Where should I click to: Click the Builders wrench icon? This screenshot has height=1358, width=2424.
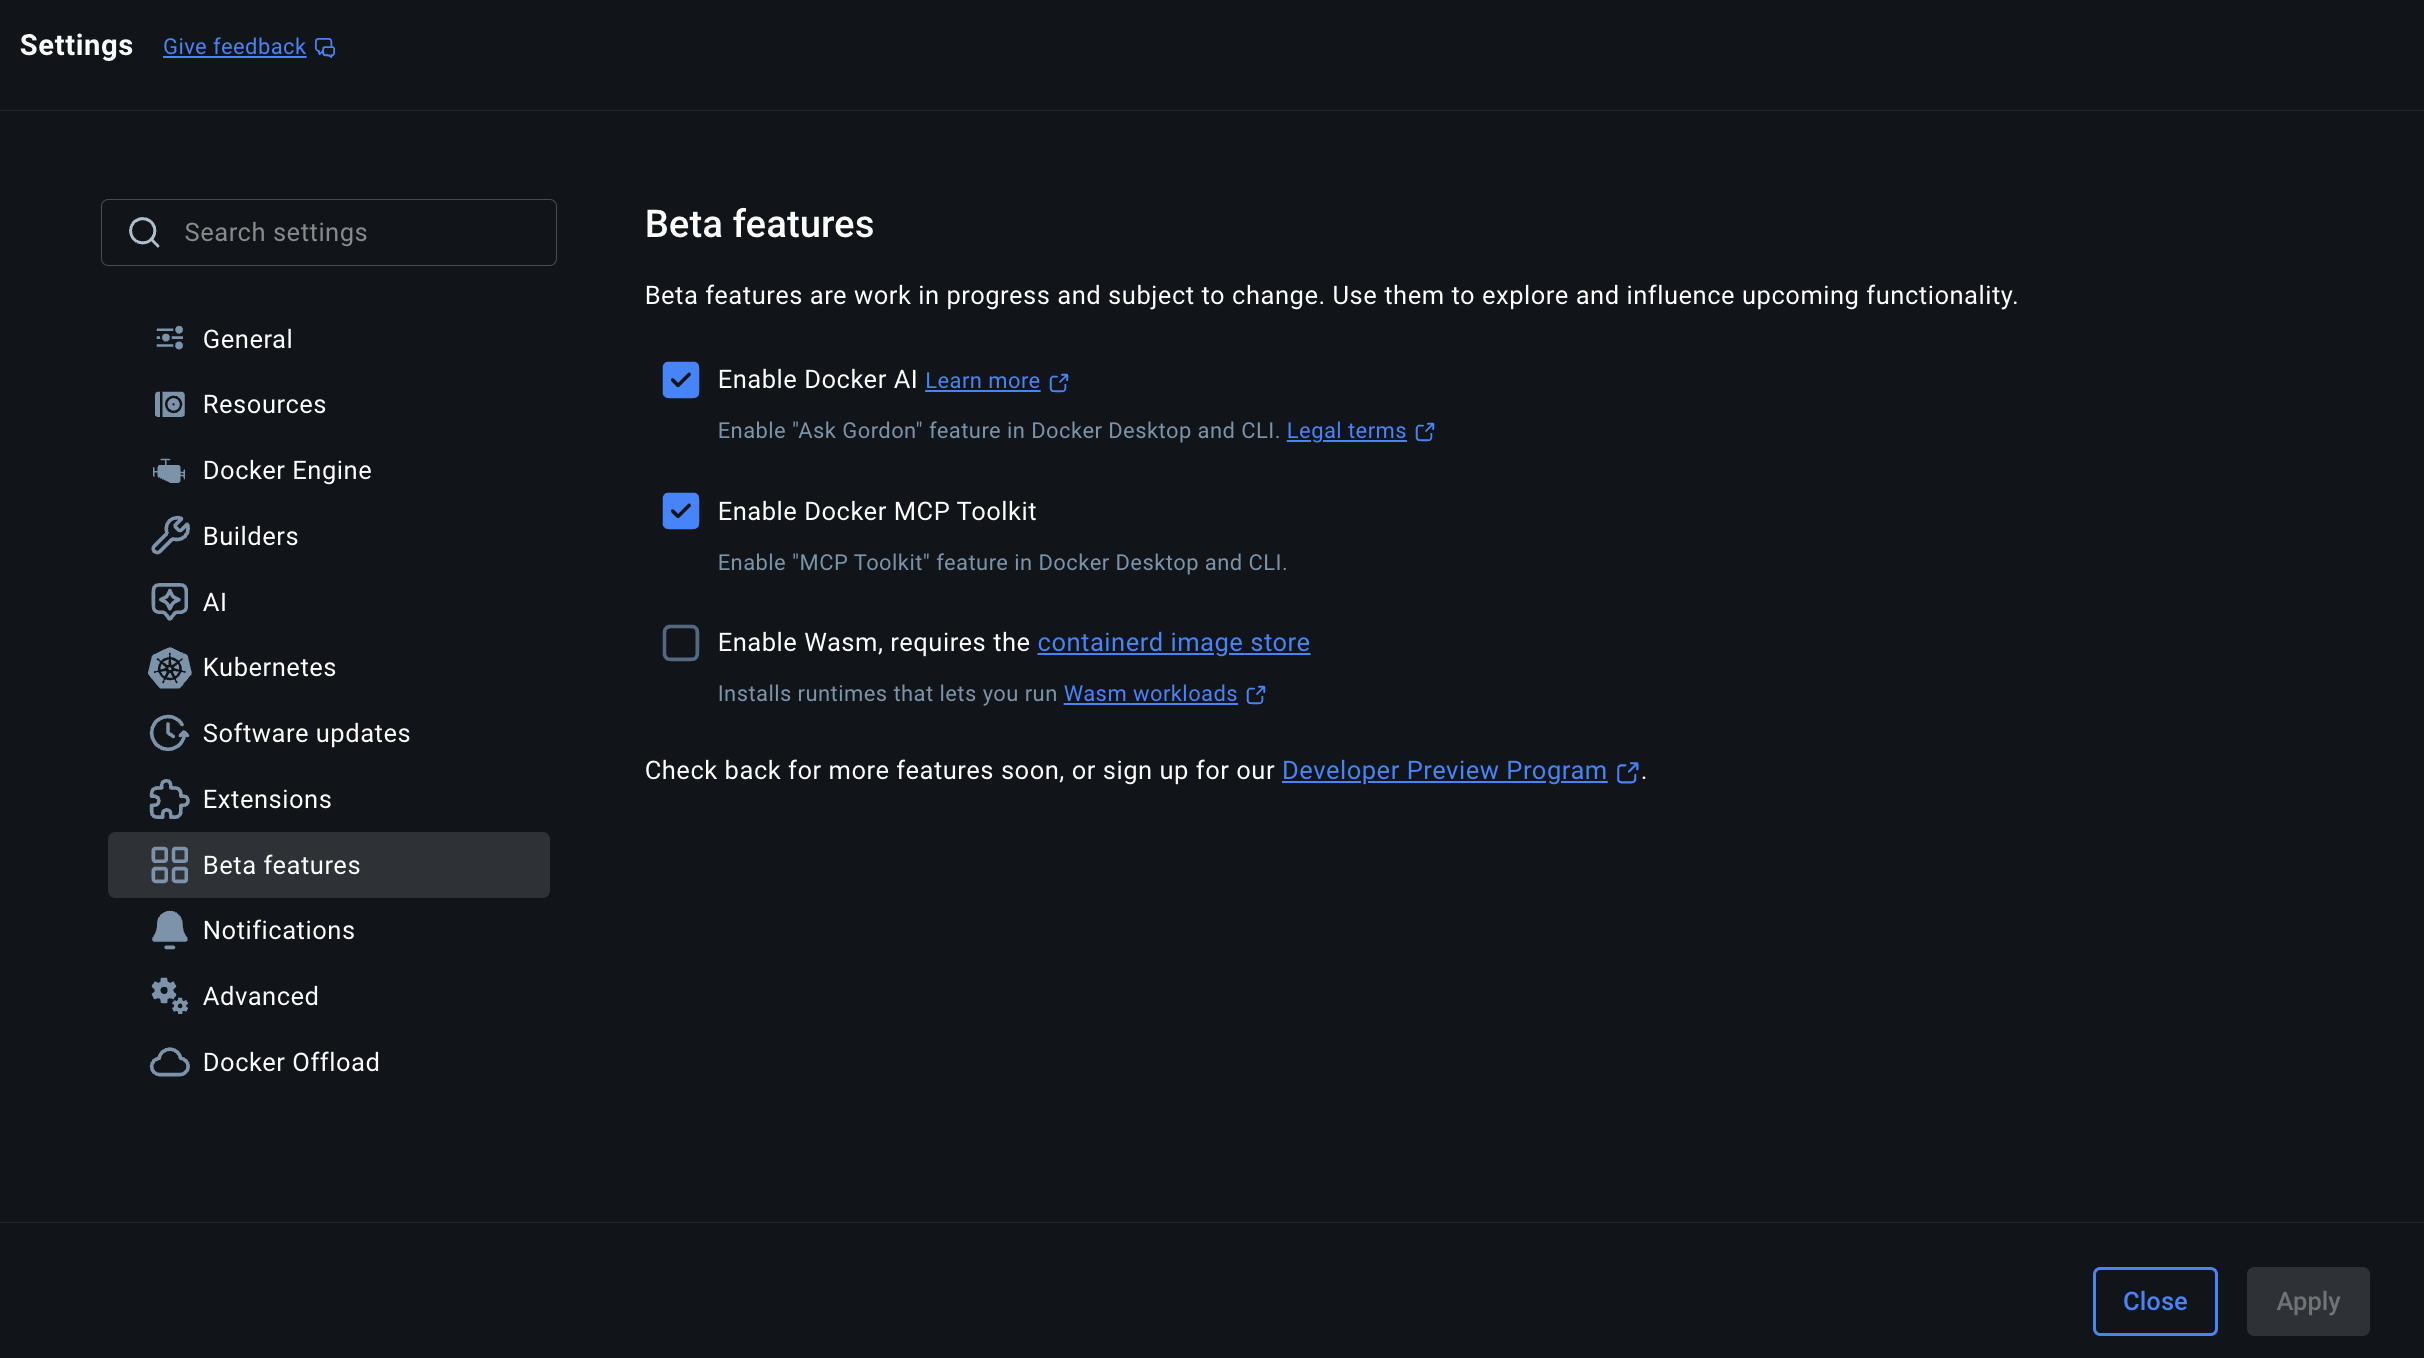click(169, 536)
